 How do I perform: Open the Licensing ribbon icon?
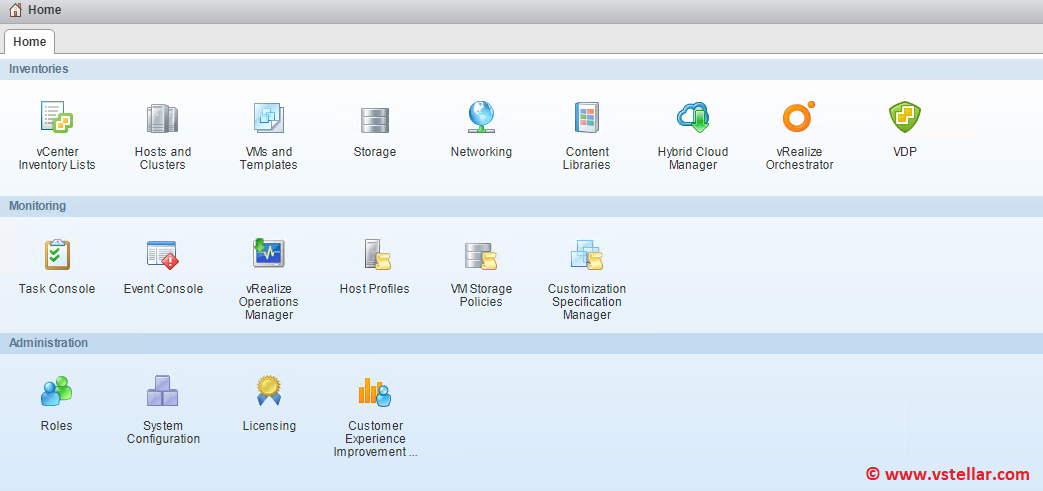tap(269, 391)
